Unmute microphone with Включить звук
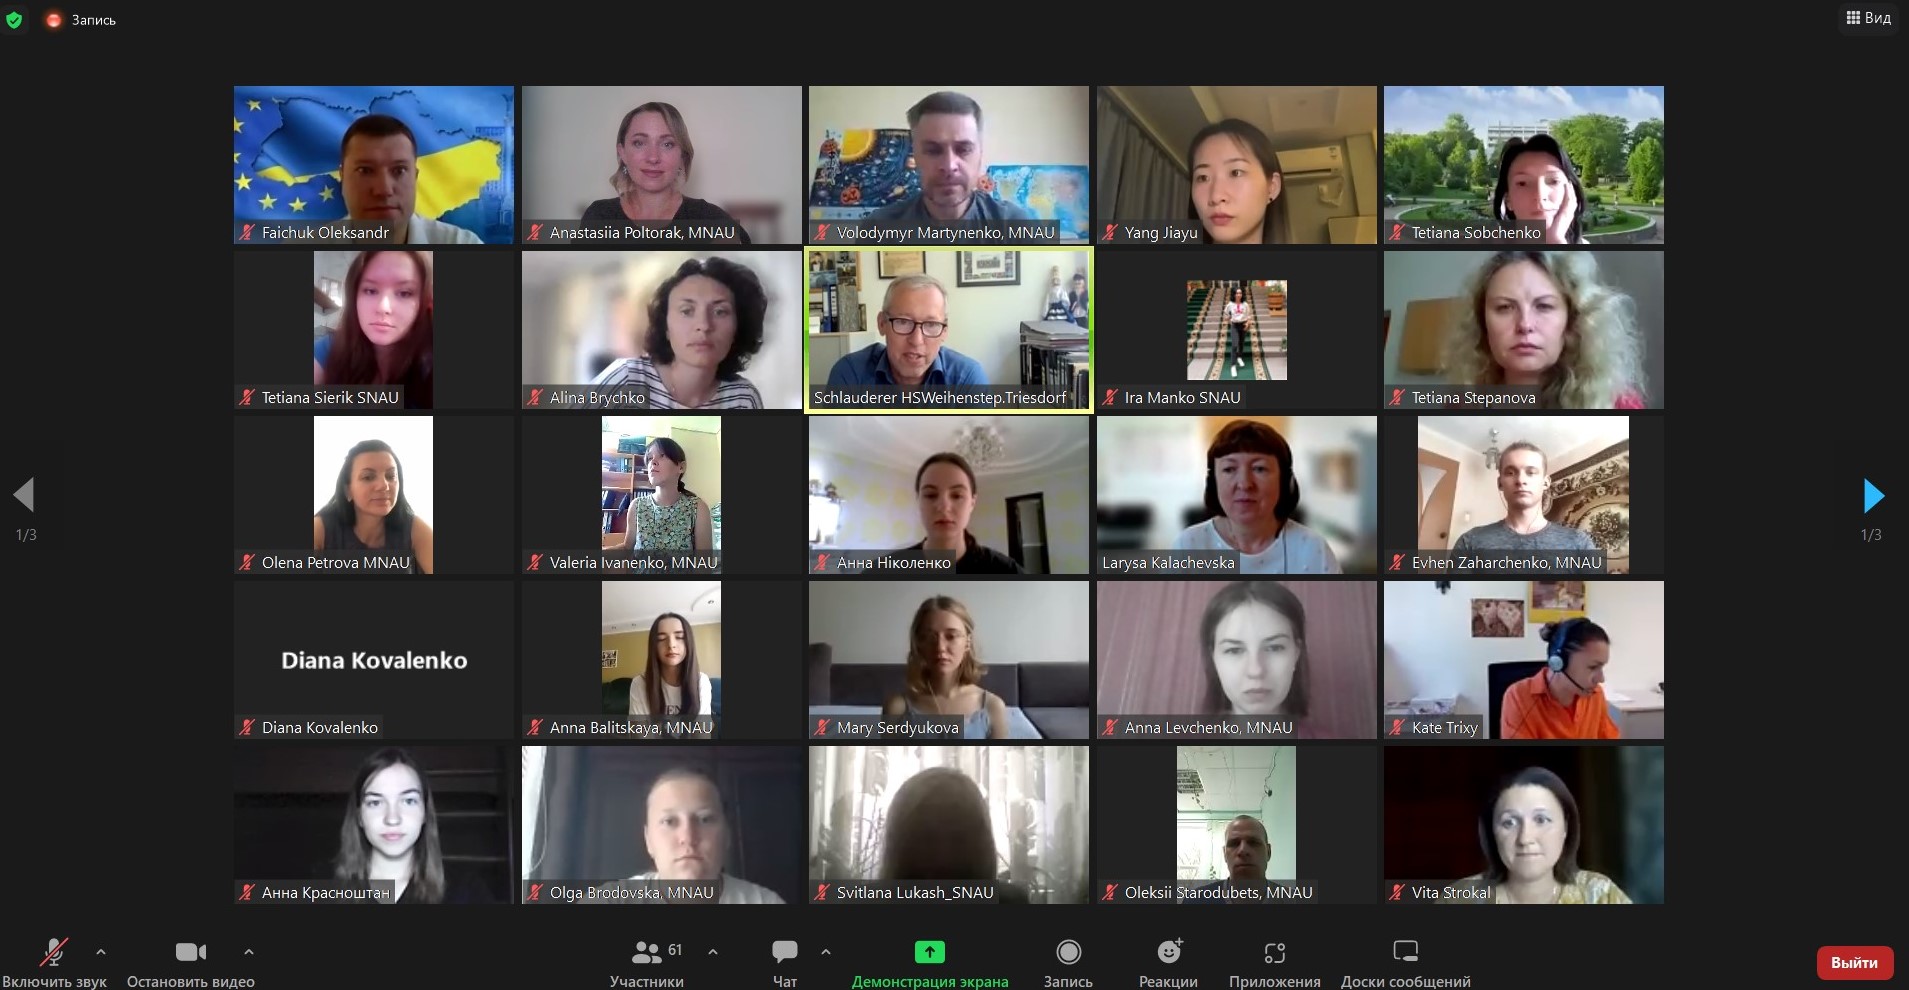 pyautogui.click(x=54, y=964)
